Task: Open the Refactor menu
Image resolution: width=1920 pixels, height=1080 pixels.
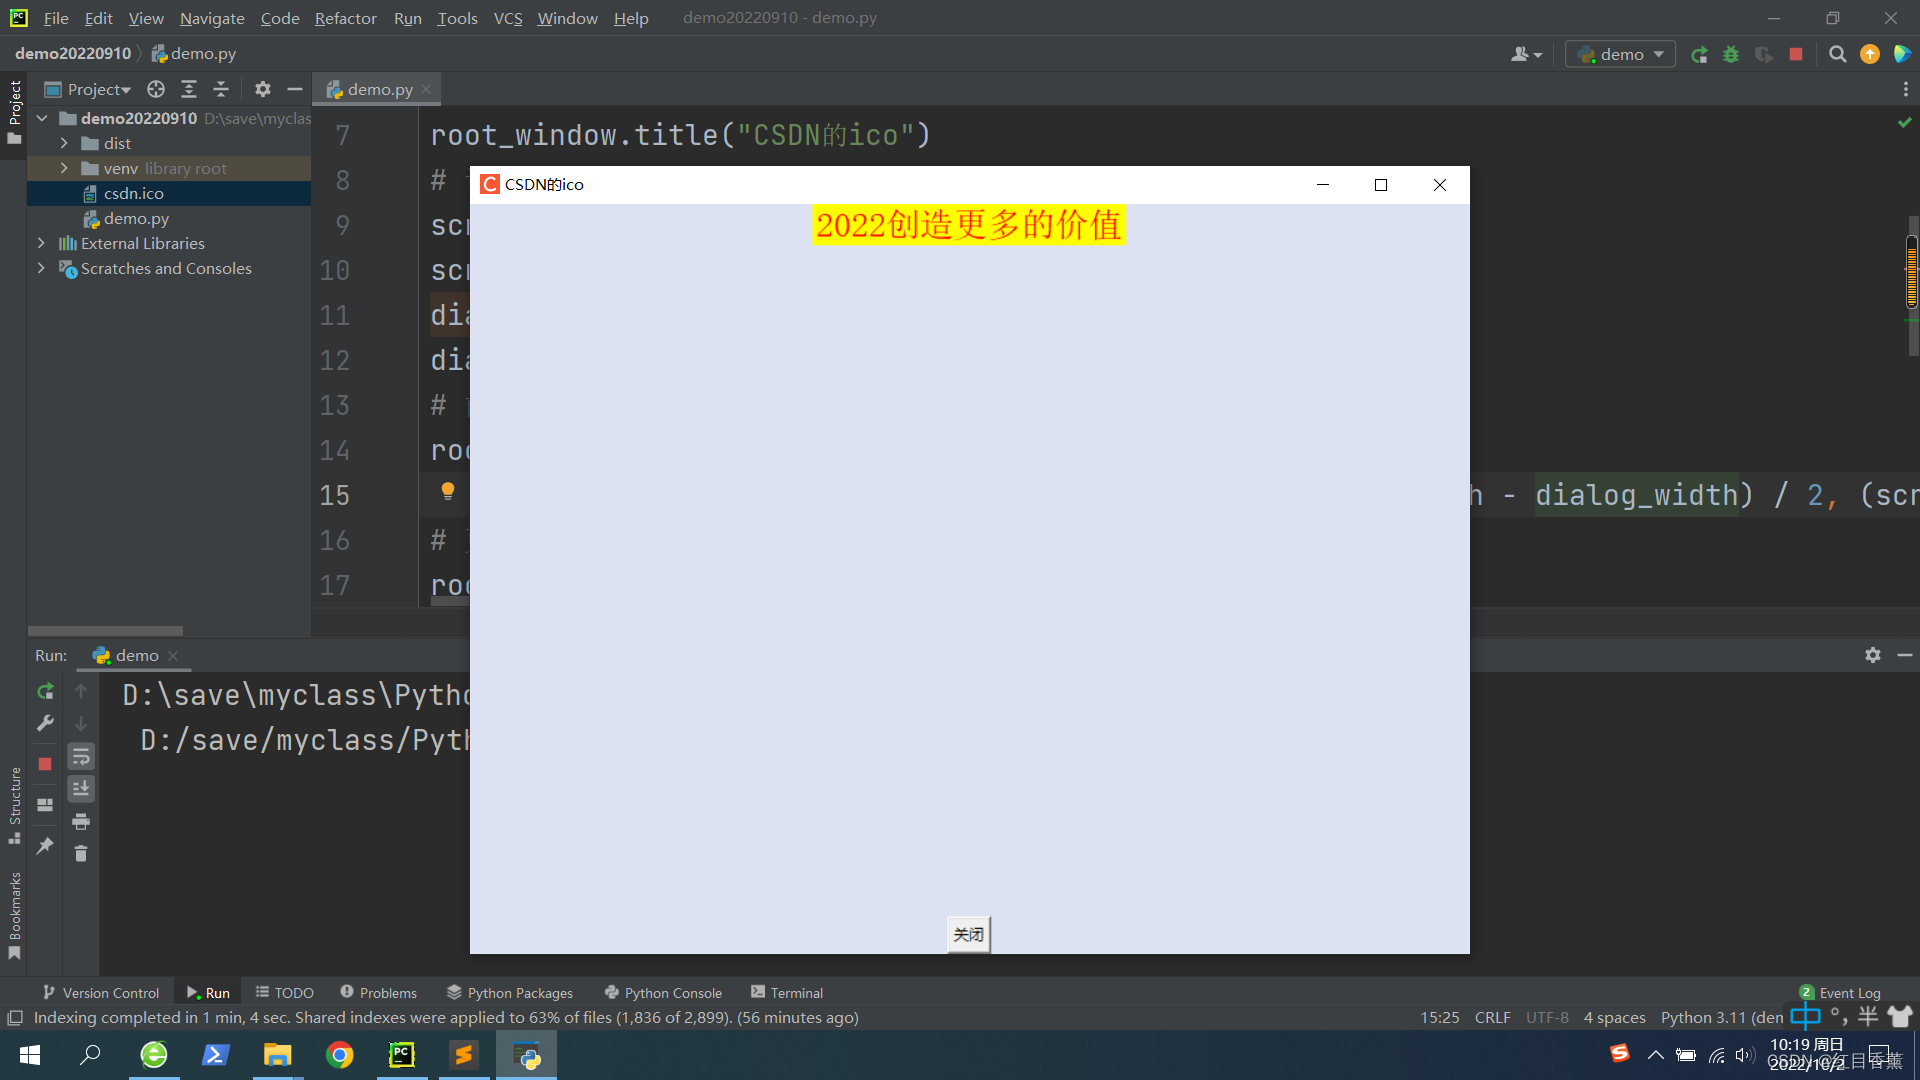Action: pos(345,18)
